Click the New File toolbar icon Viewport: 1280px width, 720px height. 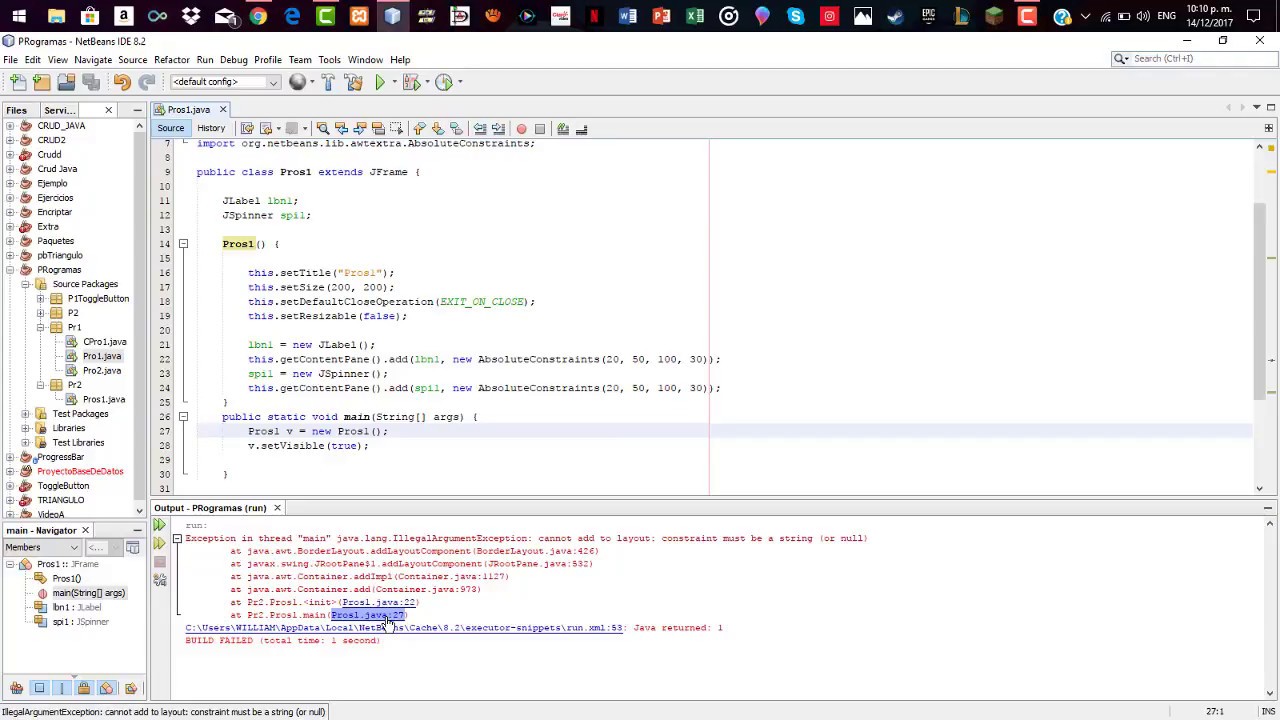[18, 82]
